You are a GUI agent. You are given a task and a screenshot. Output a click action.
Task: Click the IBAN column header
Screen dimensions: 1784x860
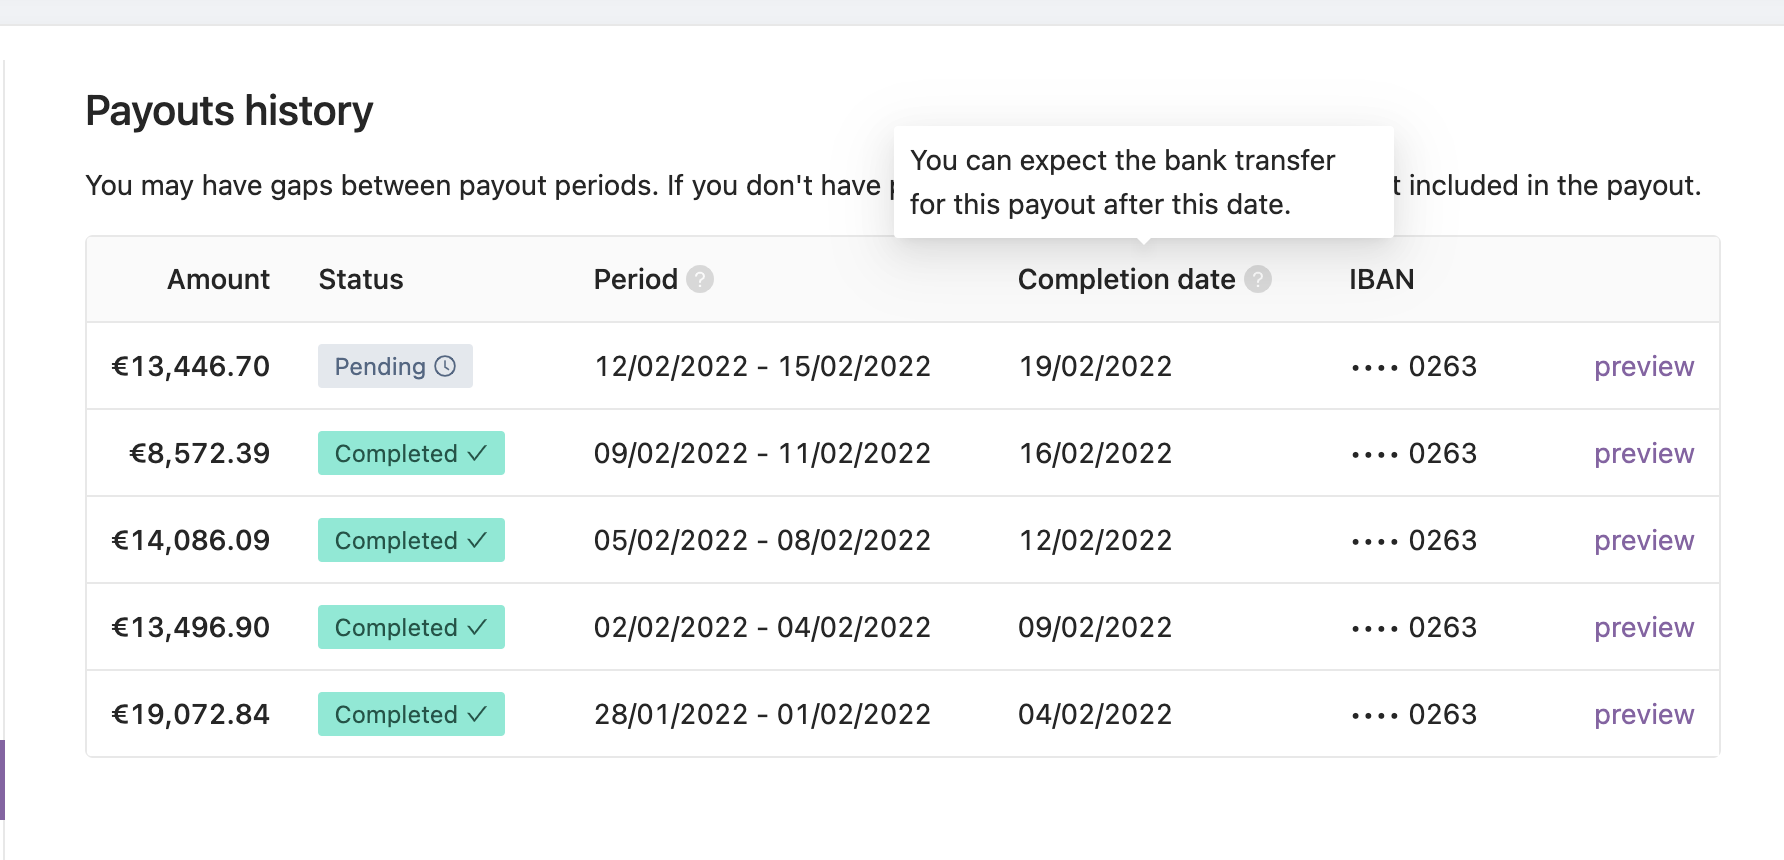(x=1381, y=279)
